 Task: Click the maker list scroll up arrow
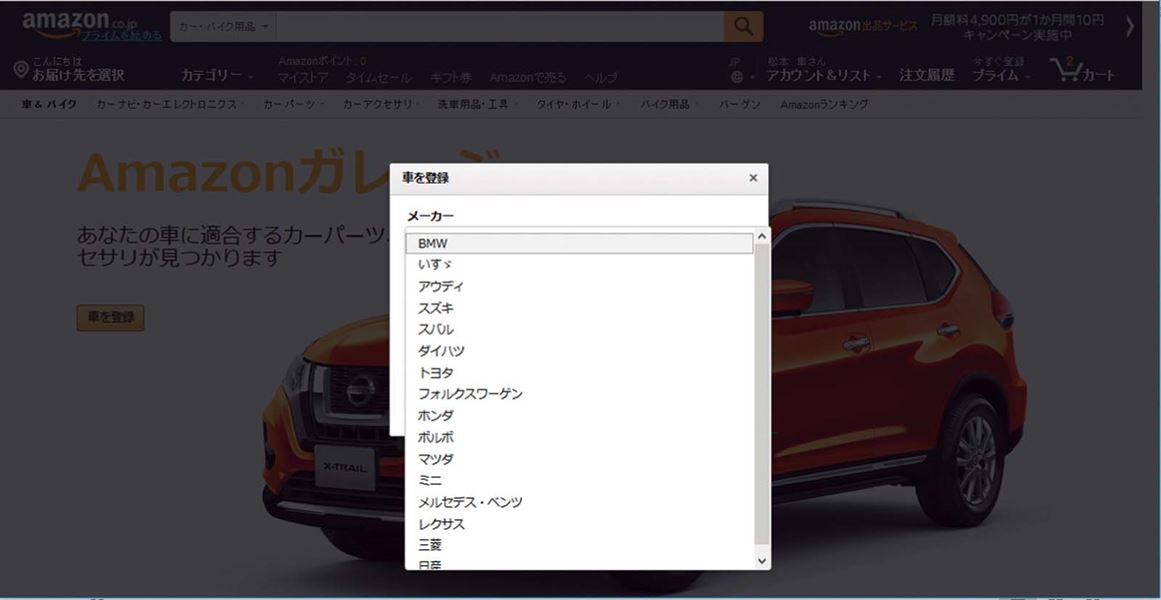(x=762, y=237)
